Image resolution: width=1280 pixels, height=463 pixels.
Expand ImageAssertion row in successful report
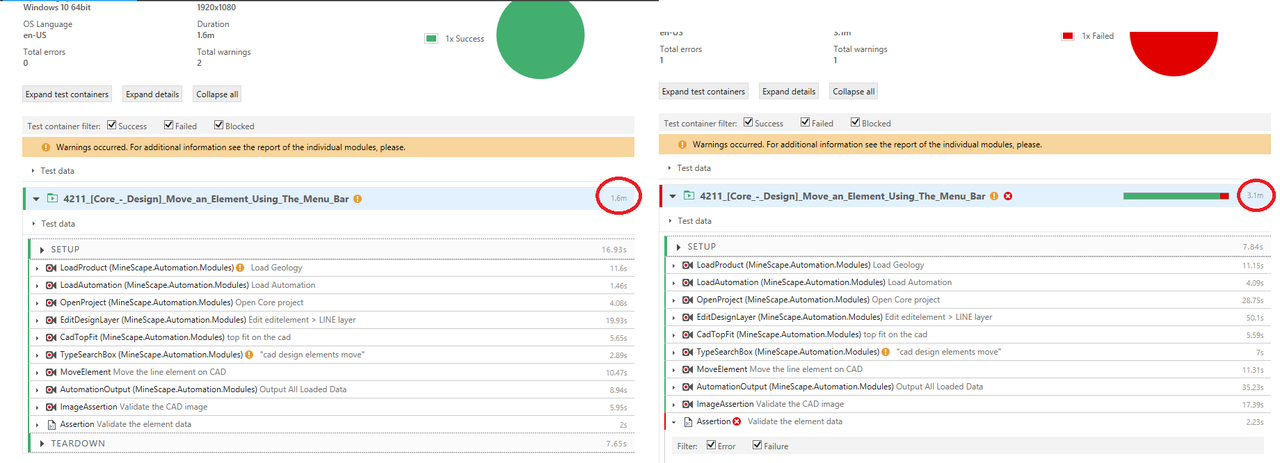tap(37, 407)
